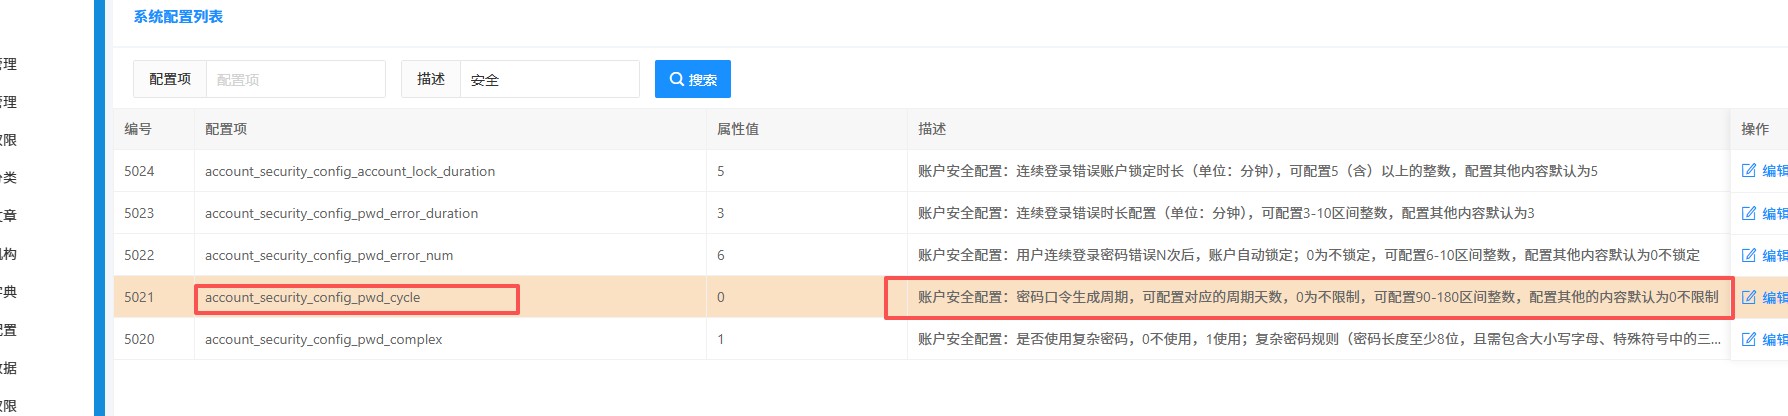
Task: Click the 配置项 filter input field
Action: click(x=295, y=79)
